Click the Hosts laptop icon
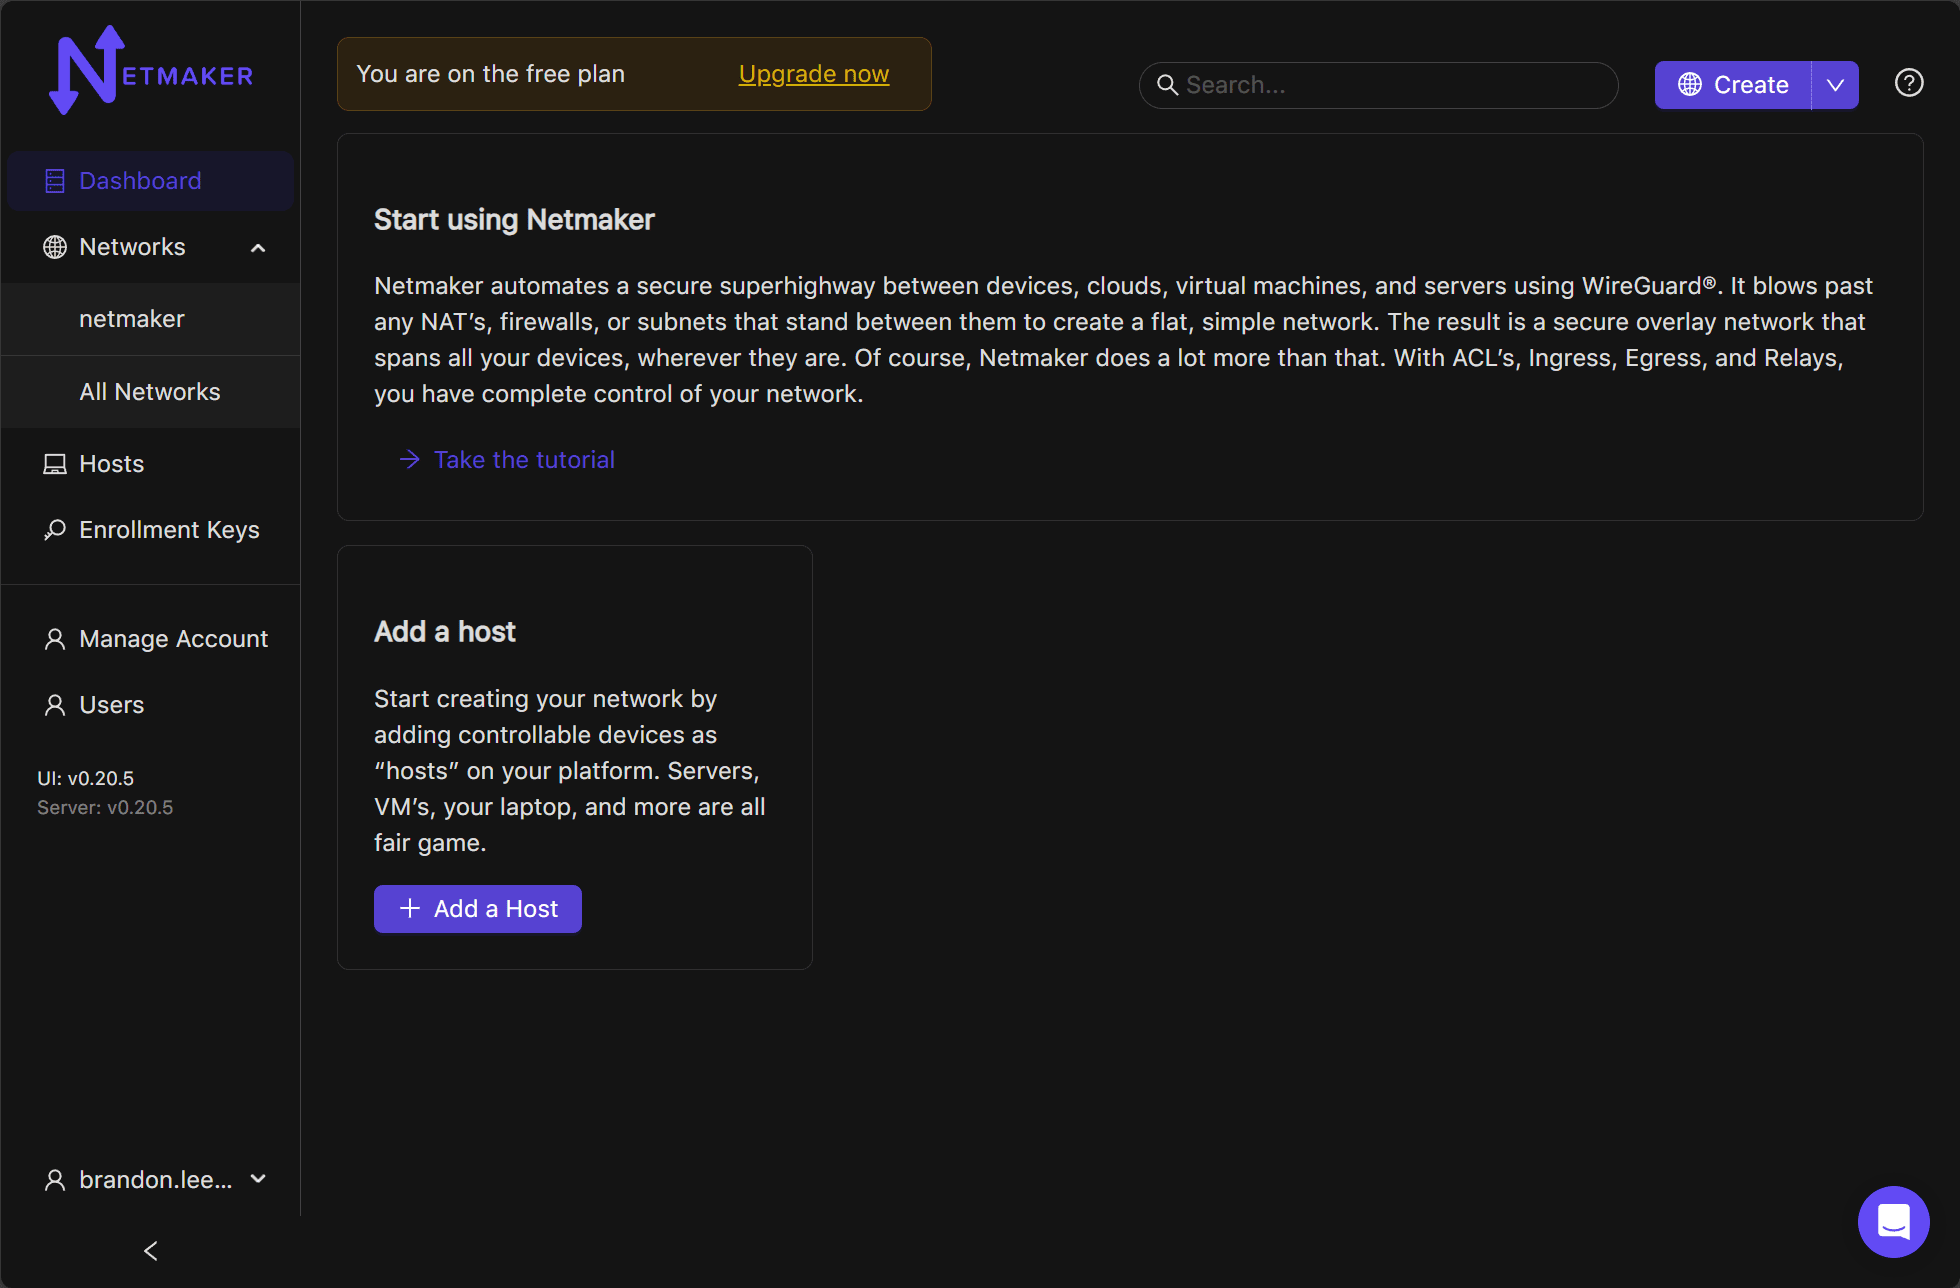This screenshot has width=1960, height=1288. click(55, 464)
